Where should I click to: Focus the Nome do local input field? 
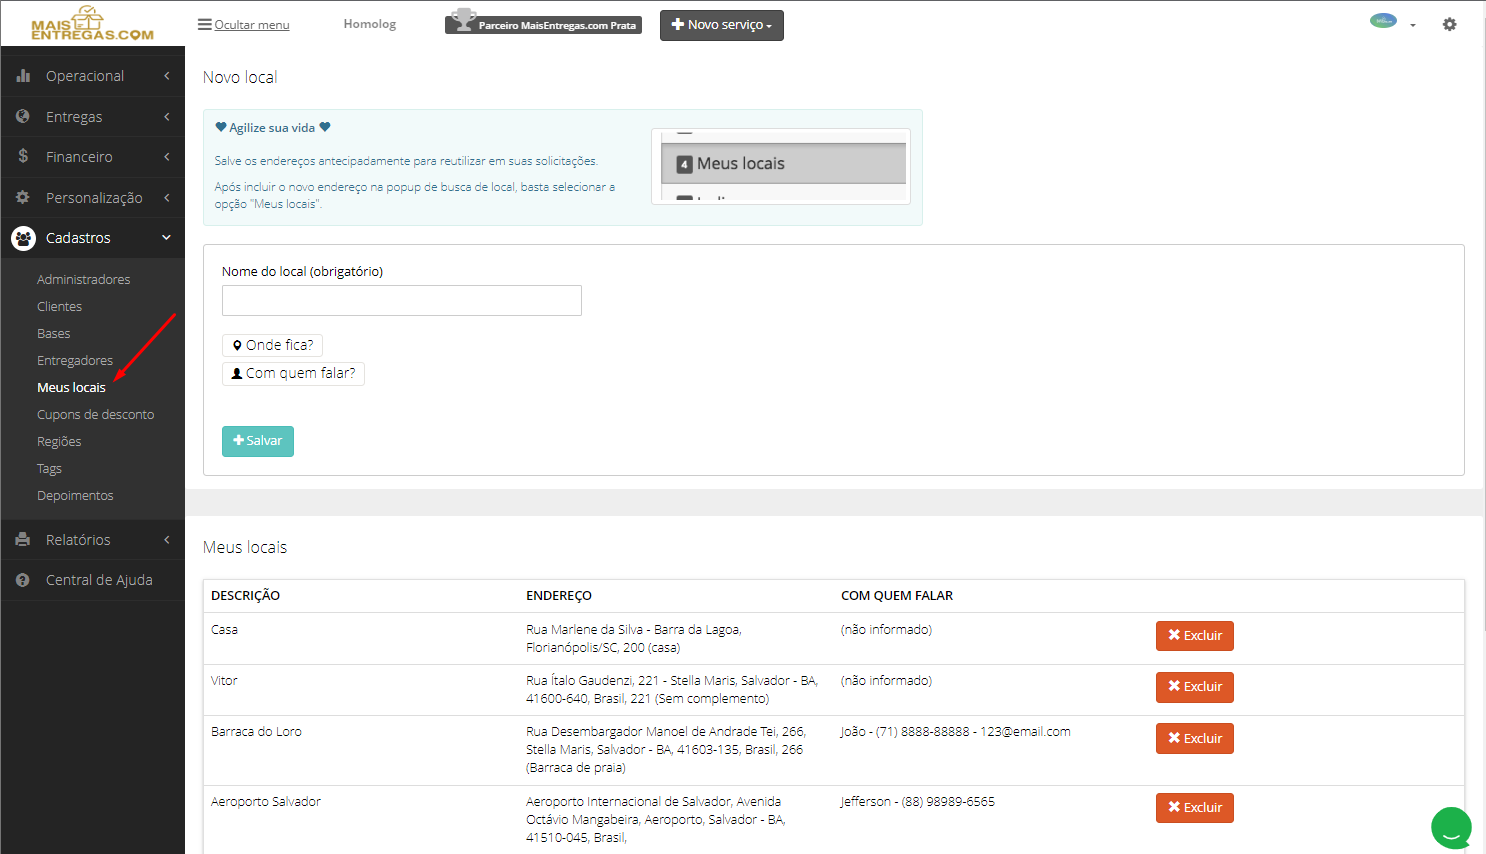tap(402, 301)
